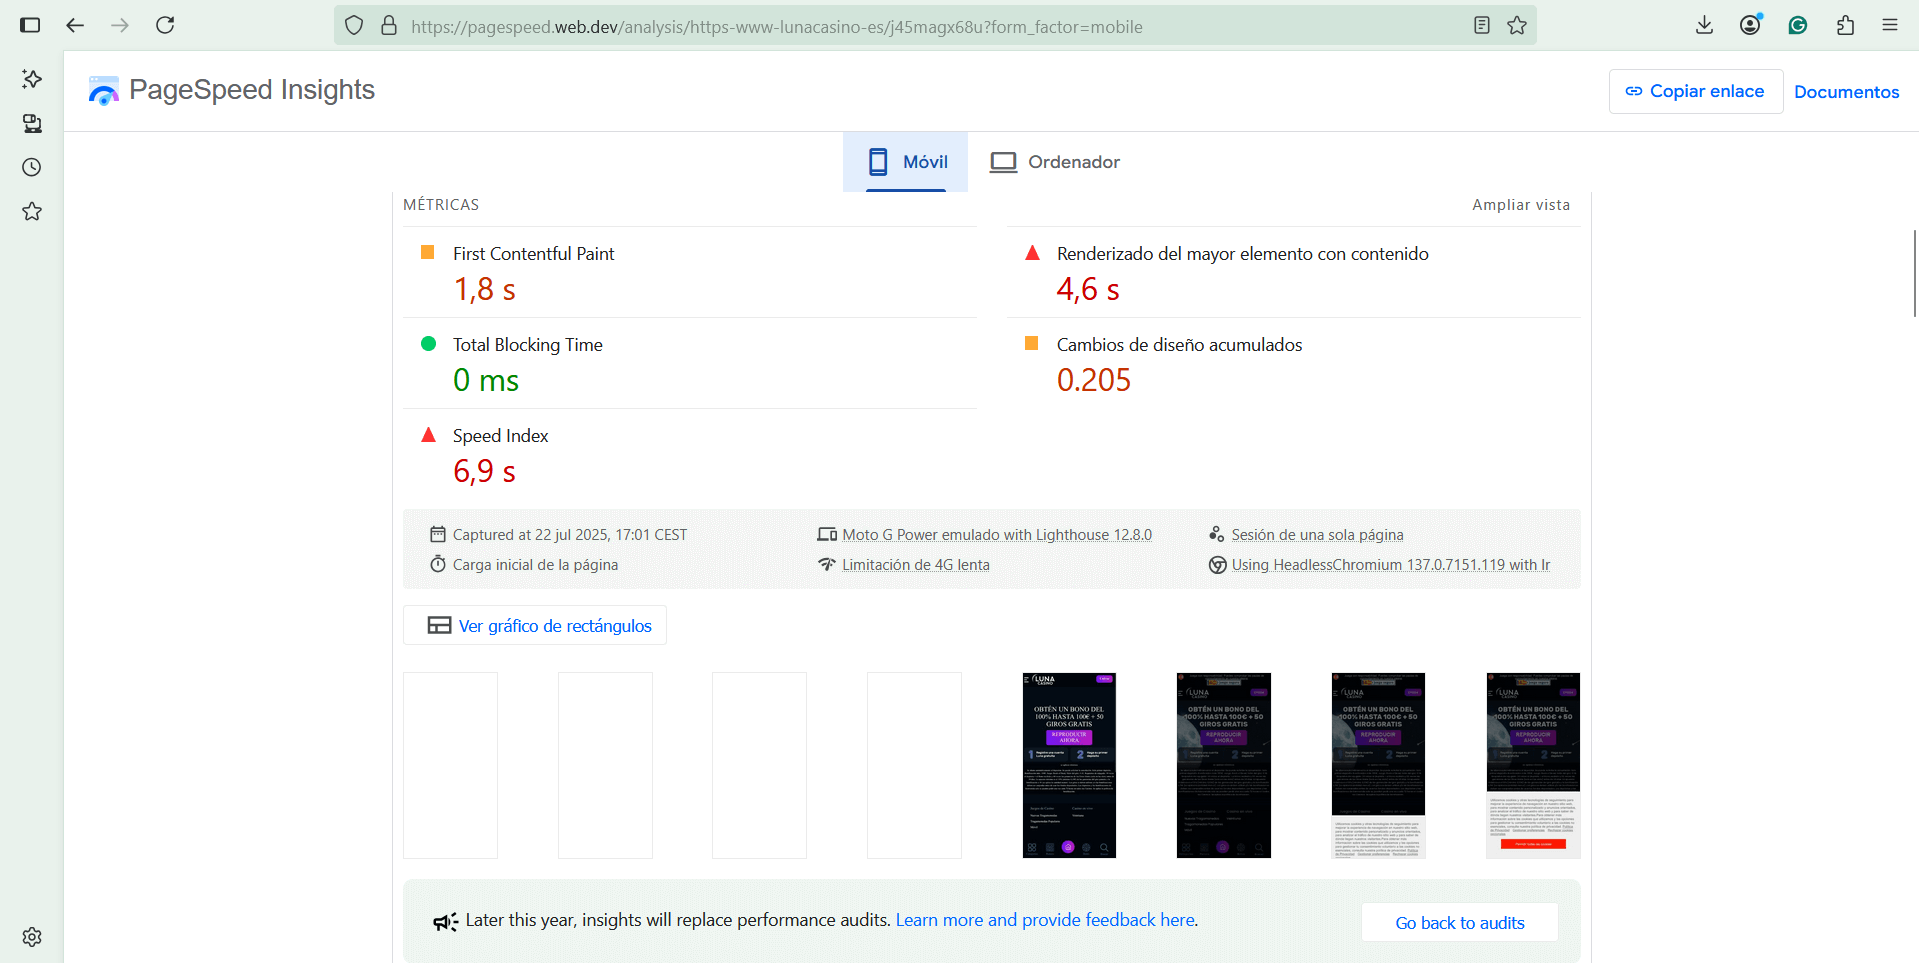Go back to previous page
Image resolution: width=1919 pixels, height=963 pixels.
[x=75, y=25]
